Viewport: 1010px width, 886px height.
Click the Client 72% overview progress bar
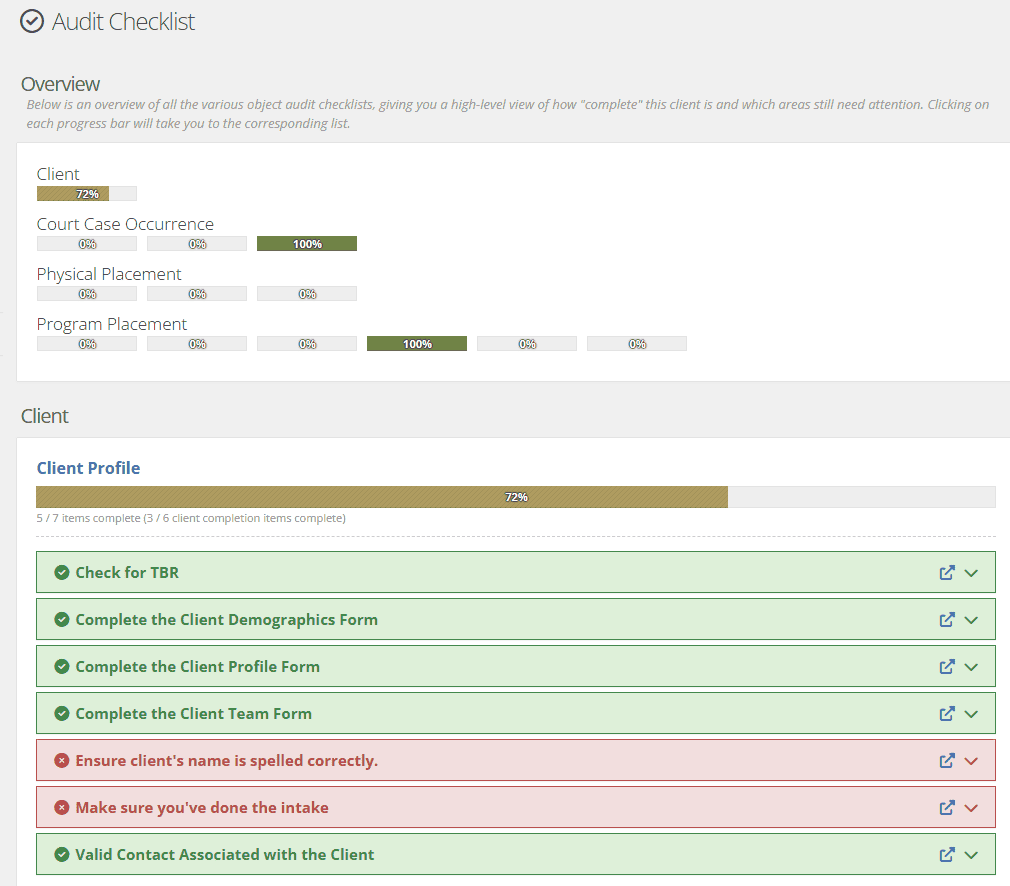[87, 193]
